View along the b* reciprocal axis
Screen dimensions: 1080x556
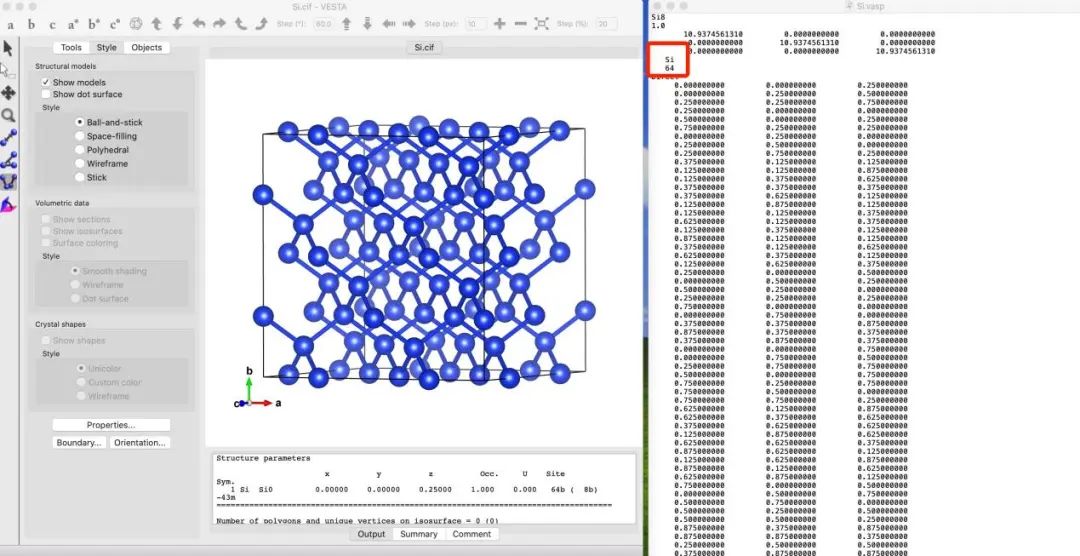click(x=94, y=24)
